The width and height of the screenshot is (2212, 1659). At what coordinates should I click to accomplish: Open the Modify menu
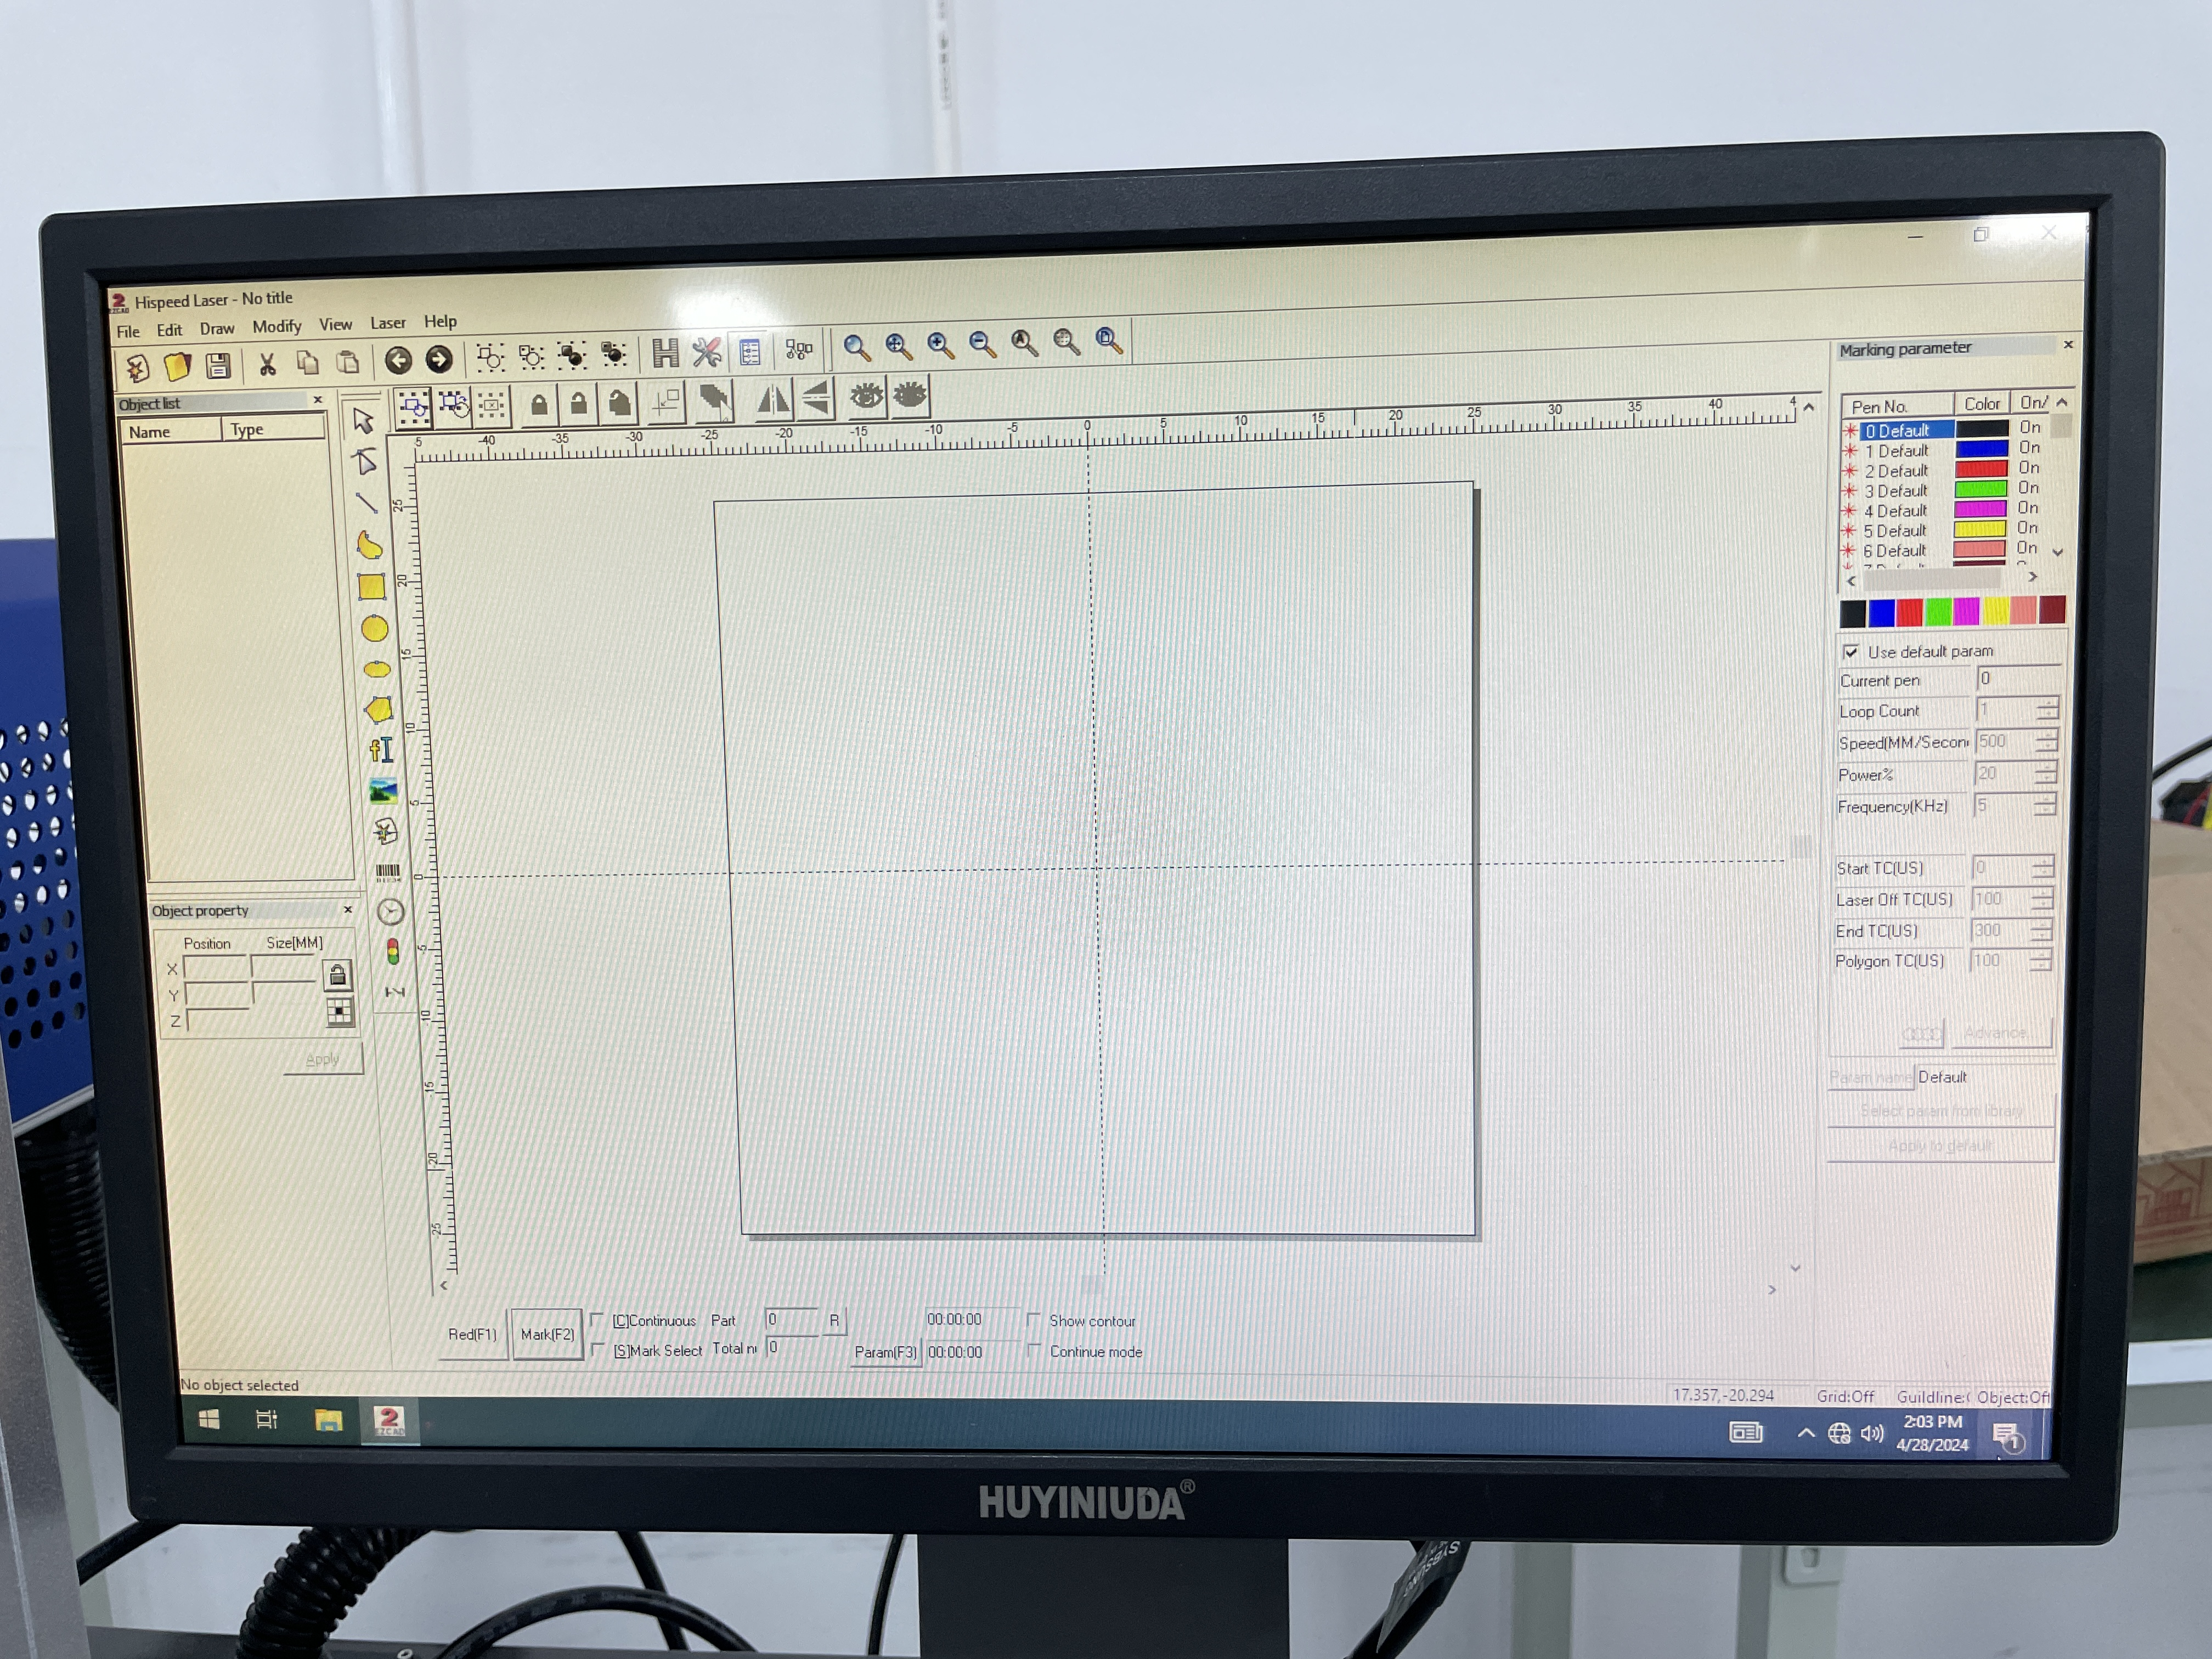[276, 327]
